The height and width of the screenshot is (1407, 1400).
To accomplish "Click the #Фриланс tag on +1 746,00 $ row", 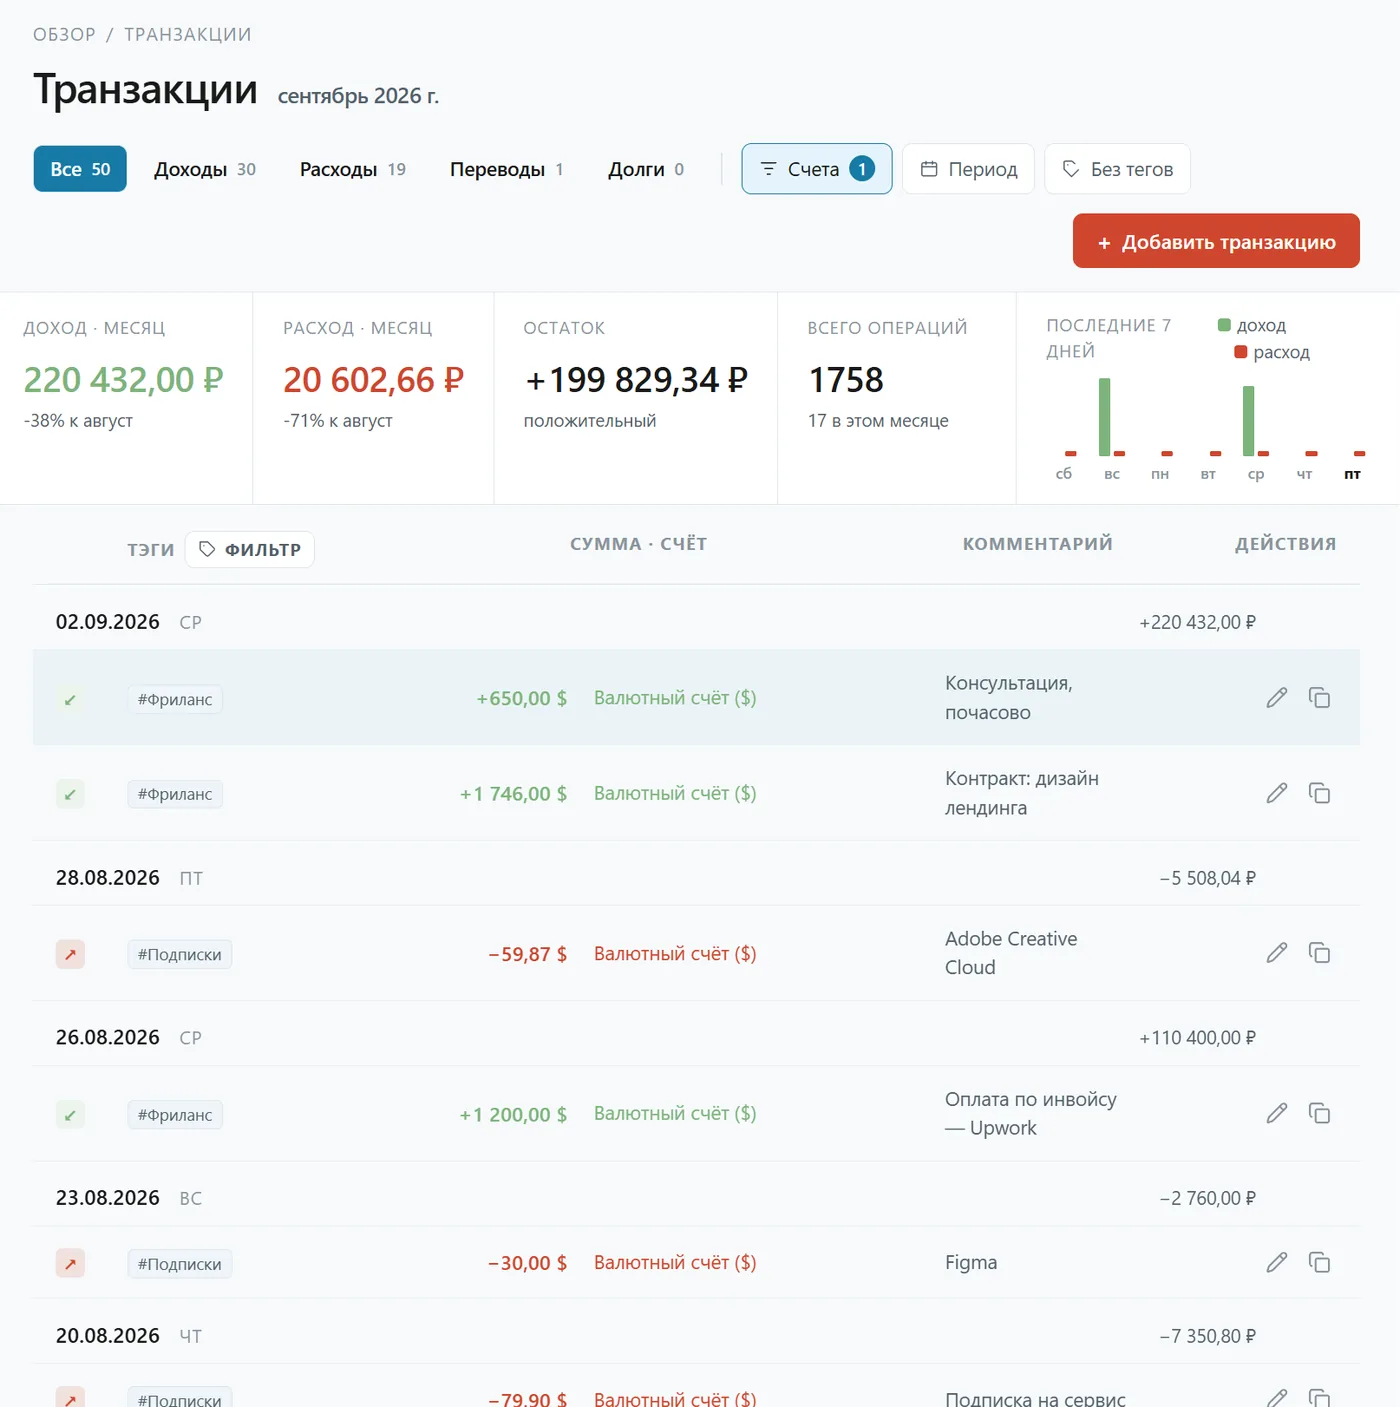I will click(x=175, y=794).
